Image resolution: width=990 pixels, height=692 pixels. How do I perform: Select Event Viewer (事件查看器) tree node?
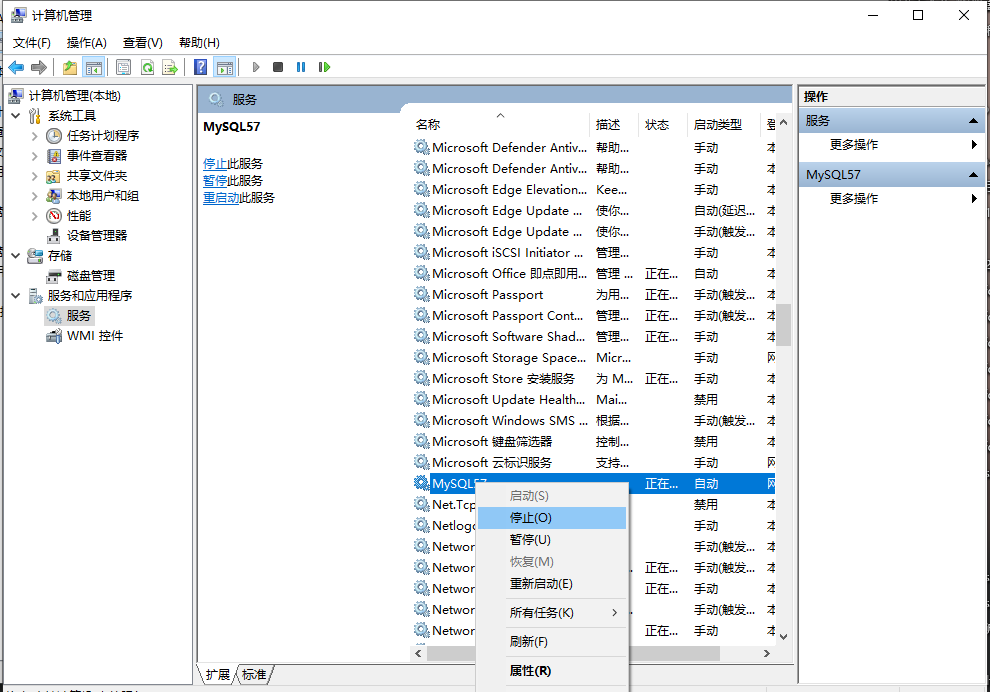point(97,156)
